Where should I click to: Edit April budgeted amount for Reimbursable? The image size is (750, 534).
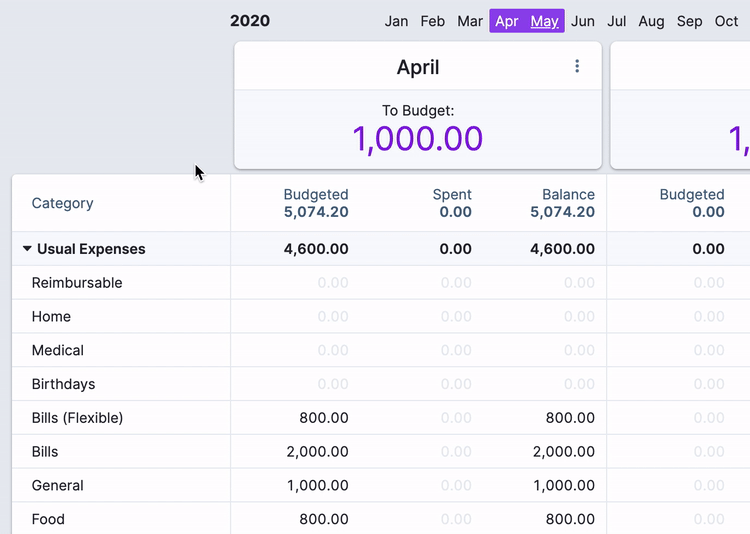[332, 283]
